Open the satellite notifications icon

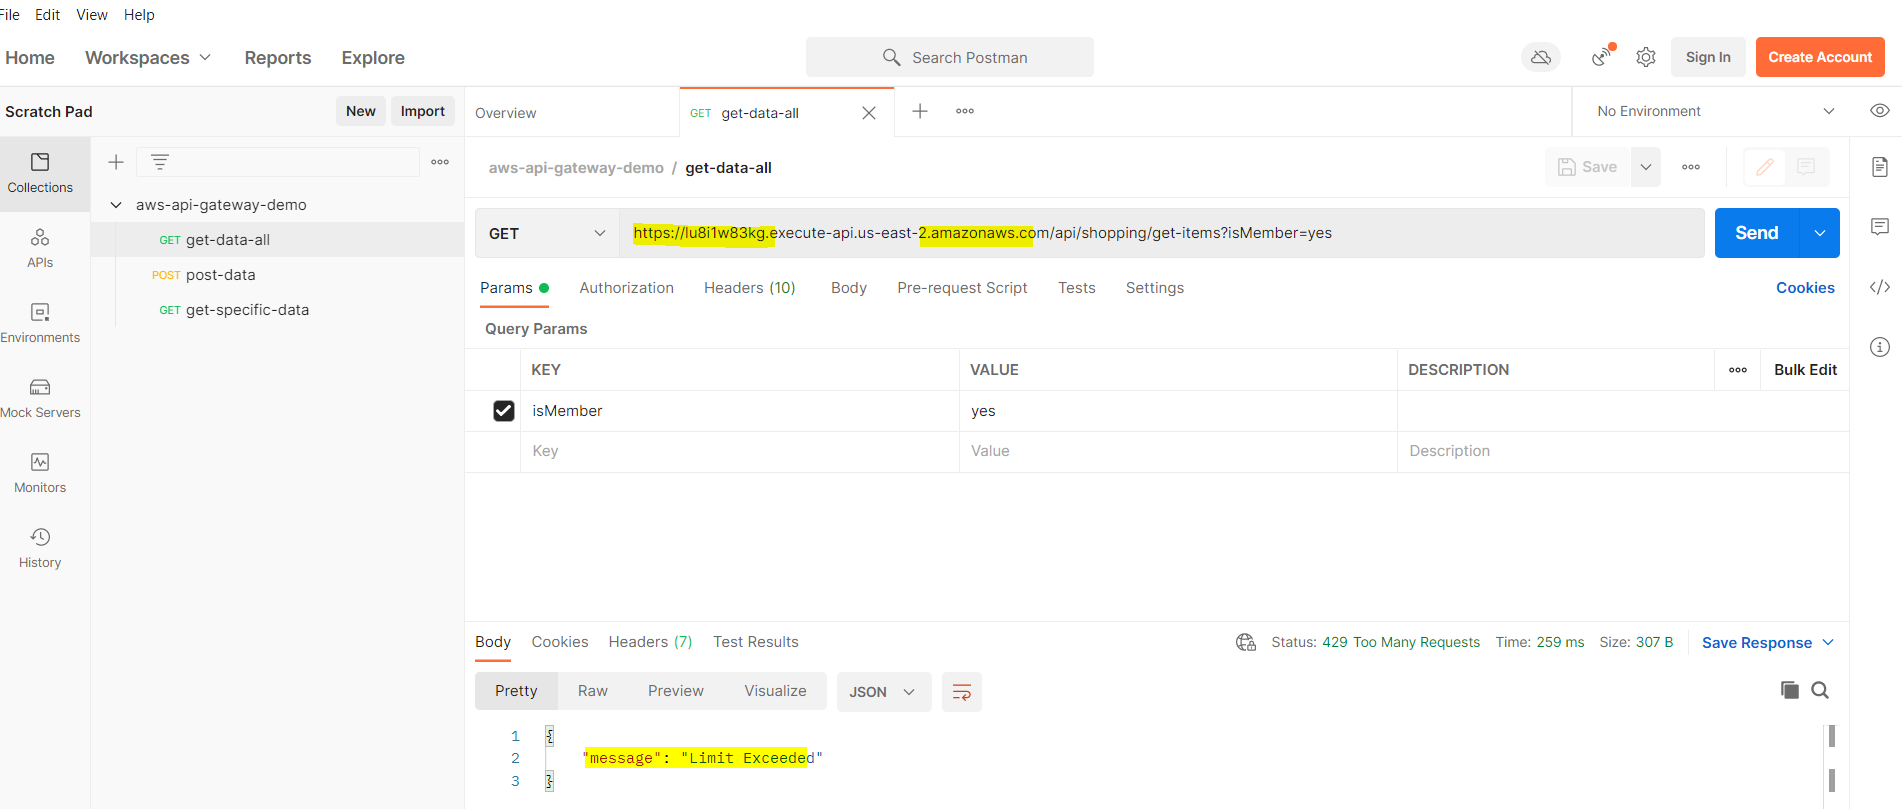point(1602,57)
